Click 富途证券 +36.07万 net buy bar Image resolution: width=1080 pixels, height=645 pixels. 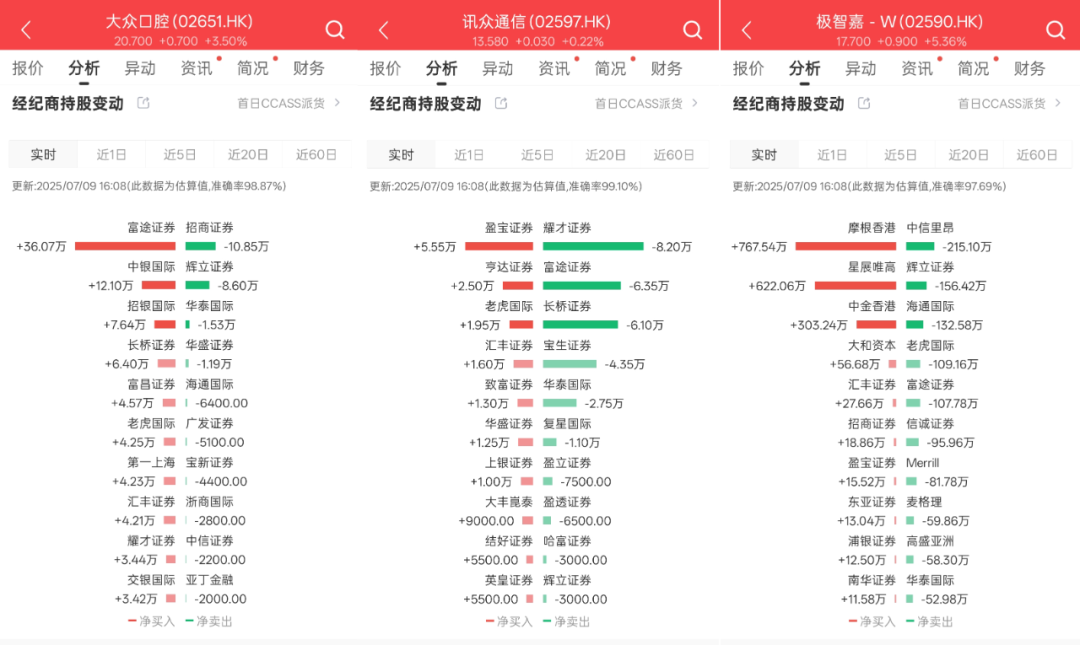pos(125,246)
